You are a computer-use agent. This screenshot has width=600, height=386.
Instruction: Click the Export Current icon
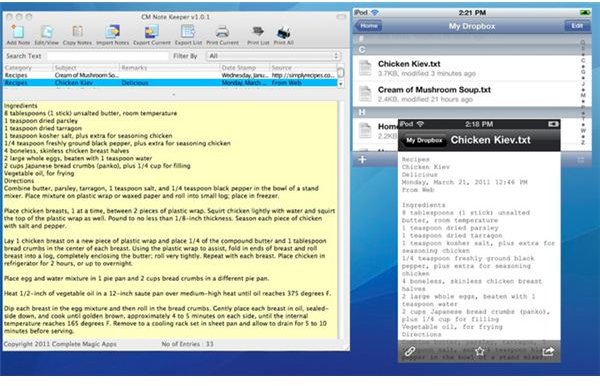coord(152,31)
